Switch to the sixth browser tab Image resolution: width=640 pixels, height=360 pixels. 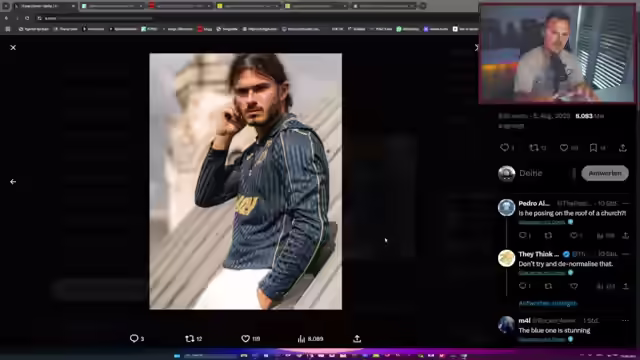tap(384, 6)
